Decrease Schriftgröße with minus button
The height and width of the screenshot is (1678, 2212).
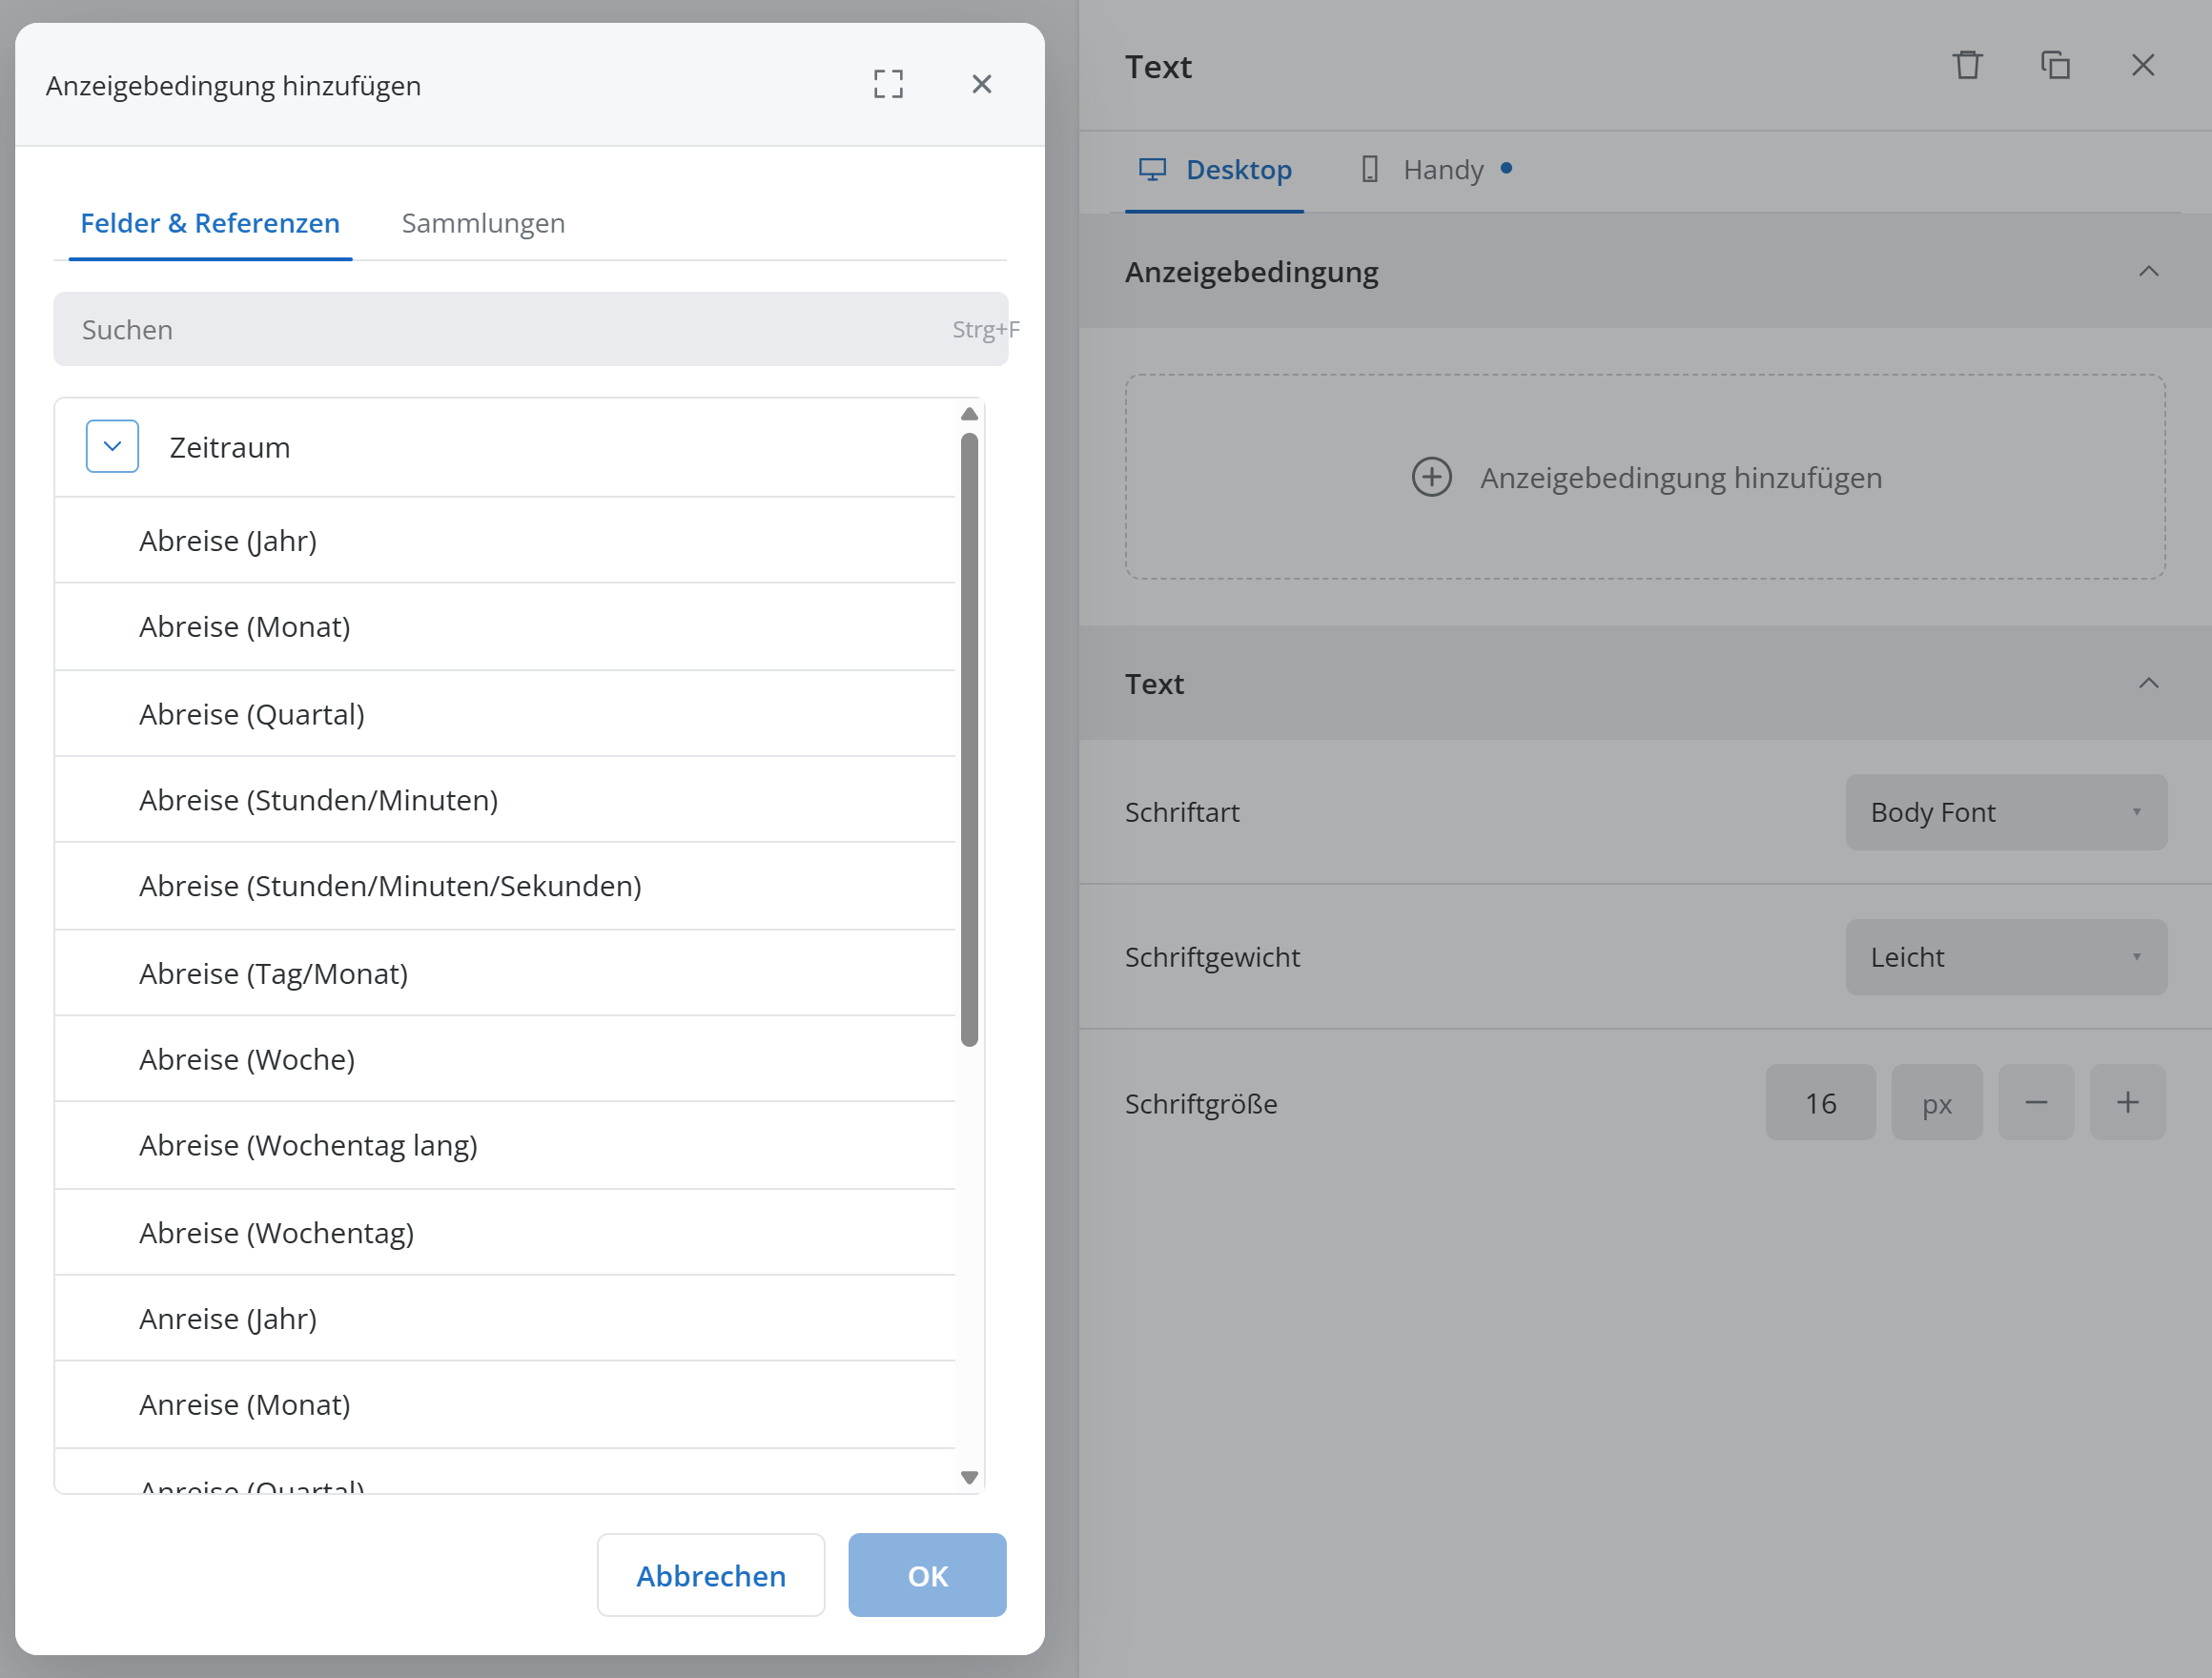[2035, 1102]
